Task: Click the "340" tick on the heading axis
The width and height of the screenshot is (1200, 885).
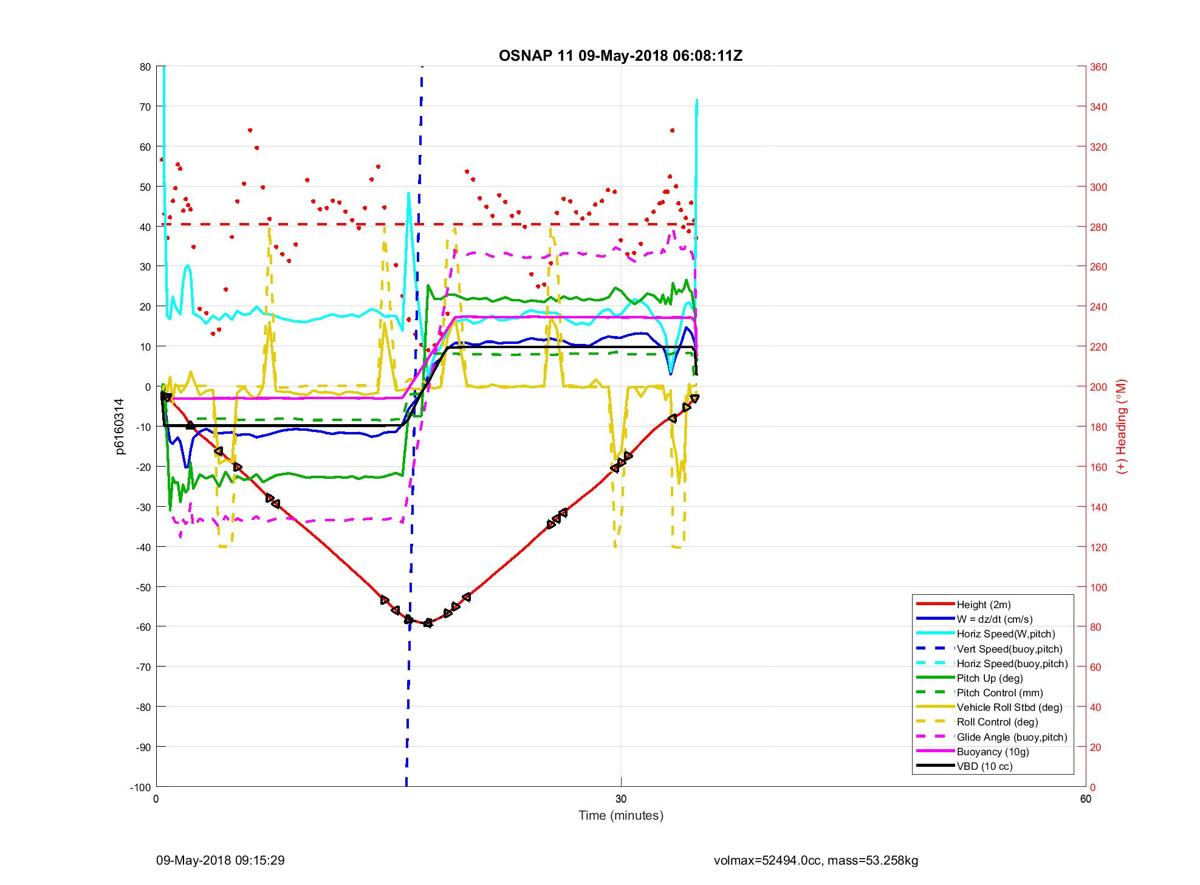Action: 1101,107
